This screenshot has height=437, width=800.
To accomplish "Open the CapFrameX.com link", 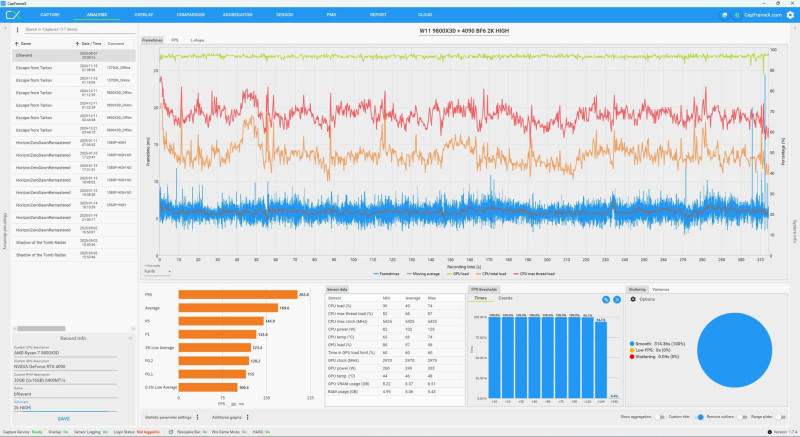I will [x=763, y=15].
